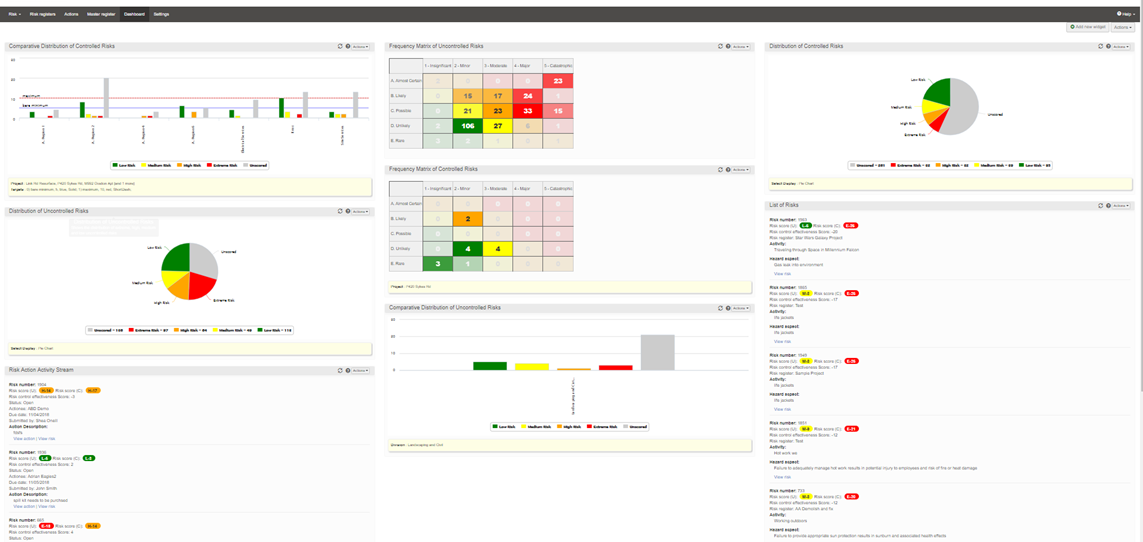Open the Master register tab
Screen dimensions: 1143x542
click(x=101, y=14)
